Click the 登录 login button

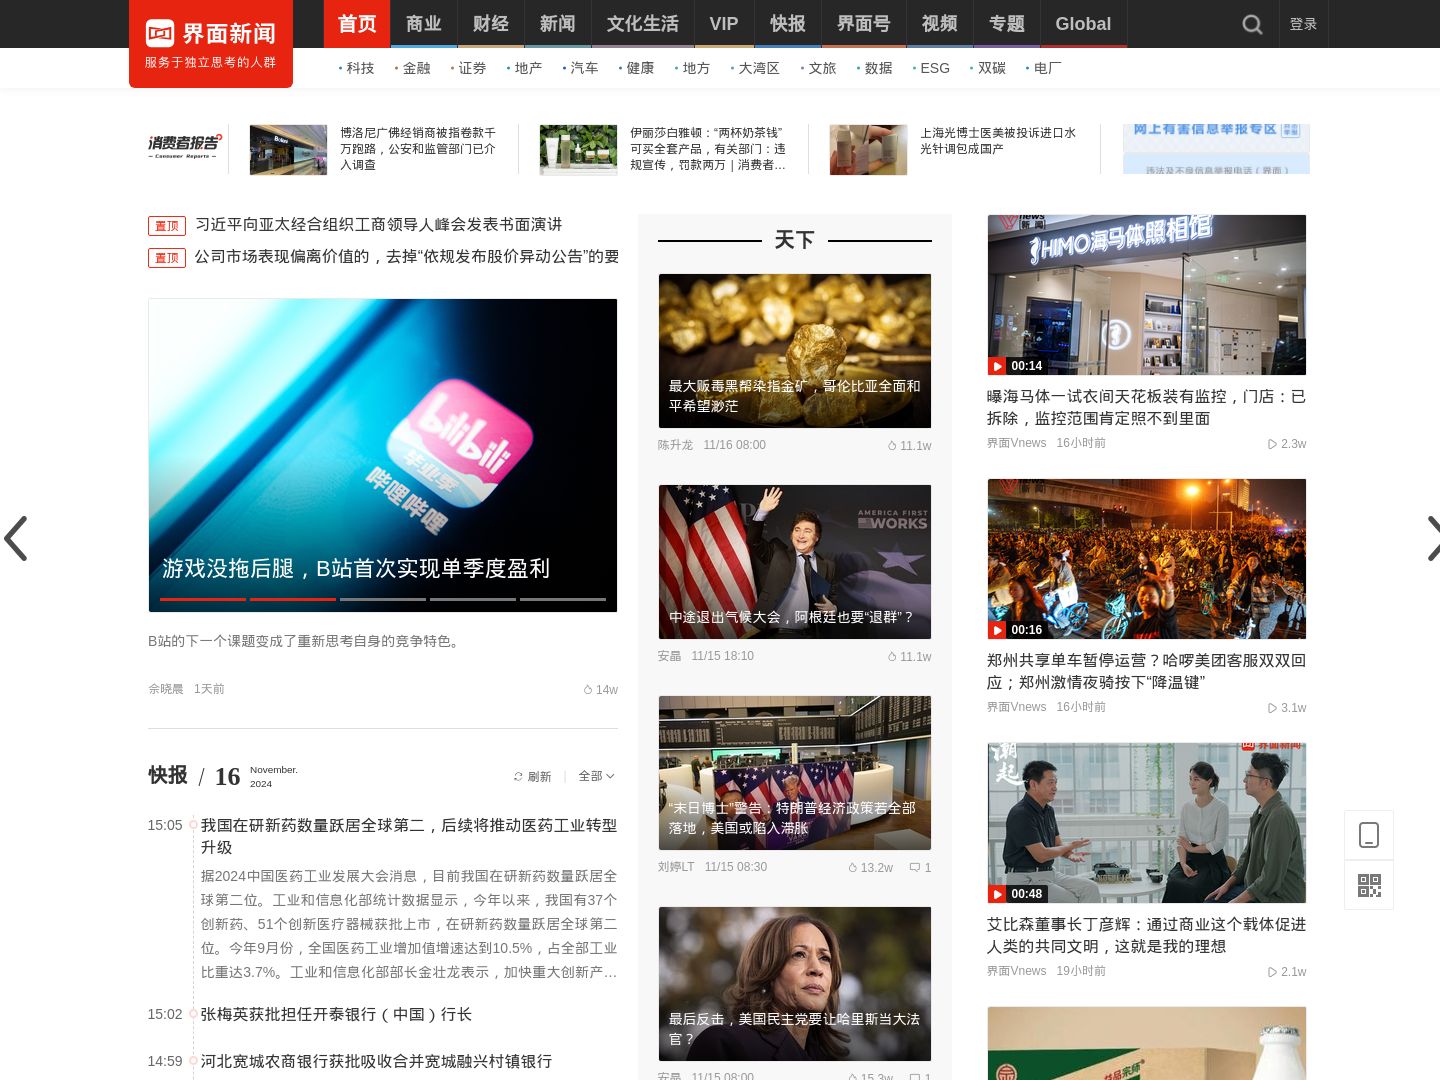pos(1303,24)
